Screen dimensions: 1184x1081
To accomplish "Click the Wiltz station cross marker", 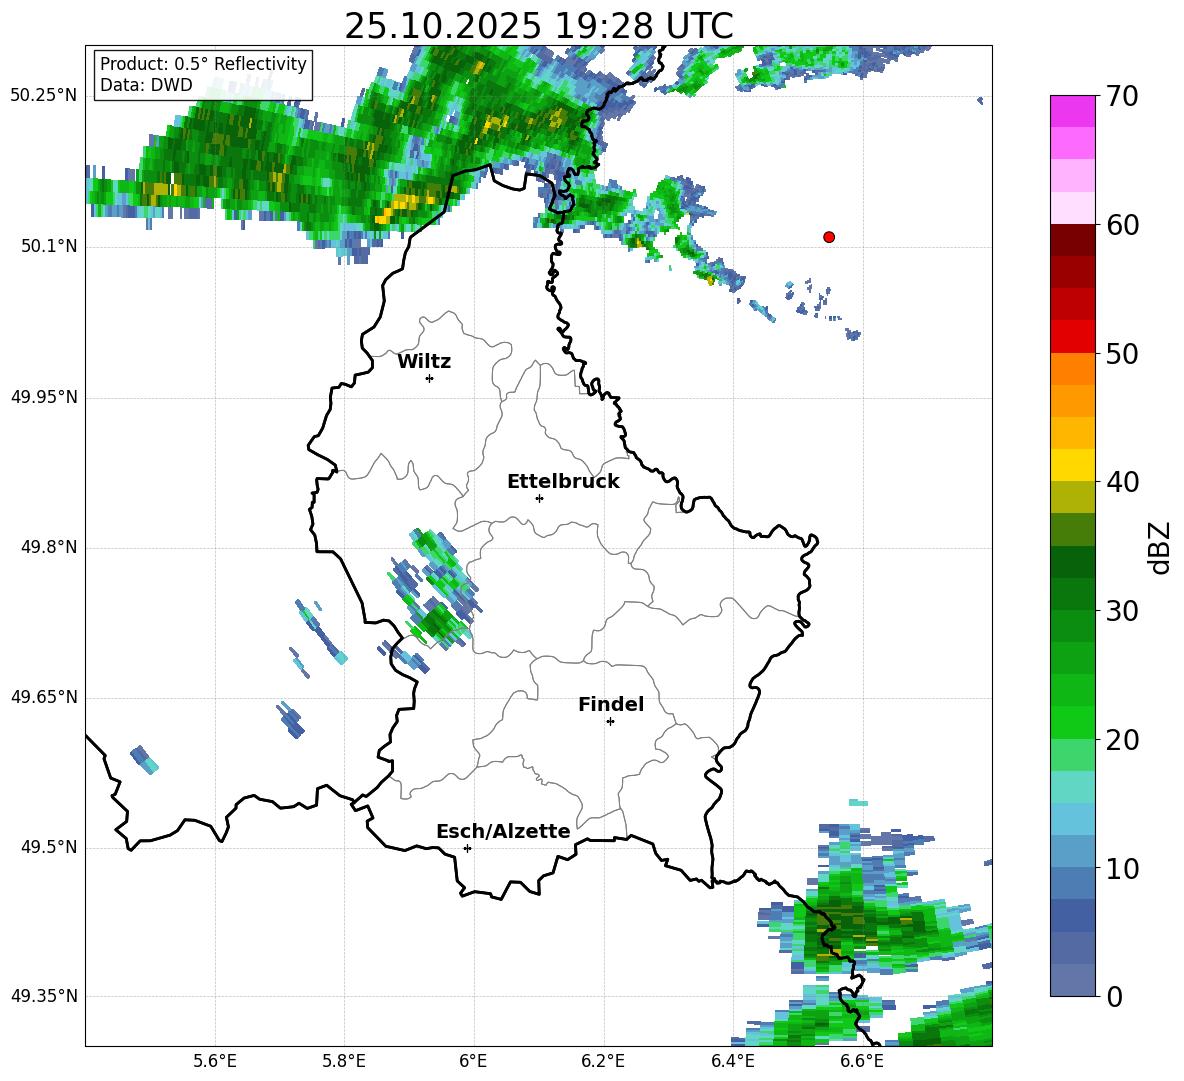I will tap(430, 378).
